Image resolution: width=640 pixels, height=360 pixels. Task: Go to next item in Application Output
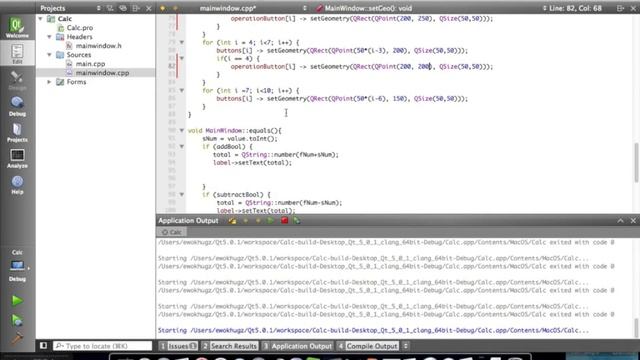[x=258, y=221]
